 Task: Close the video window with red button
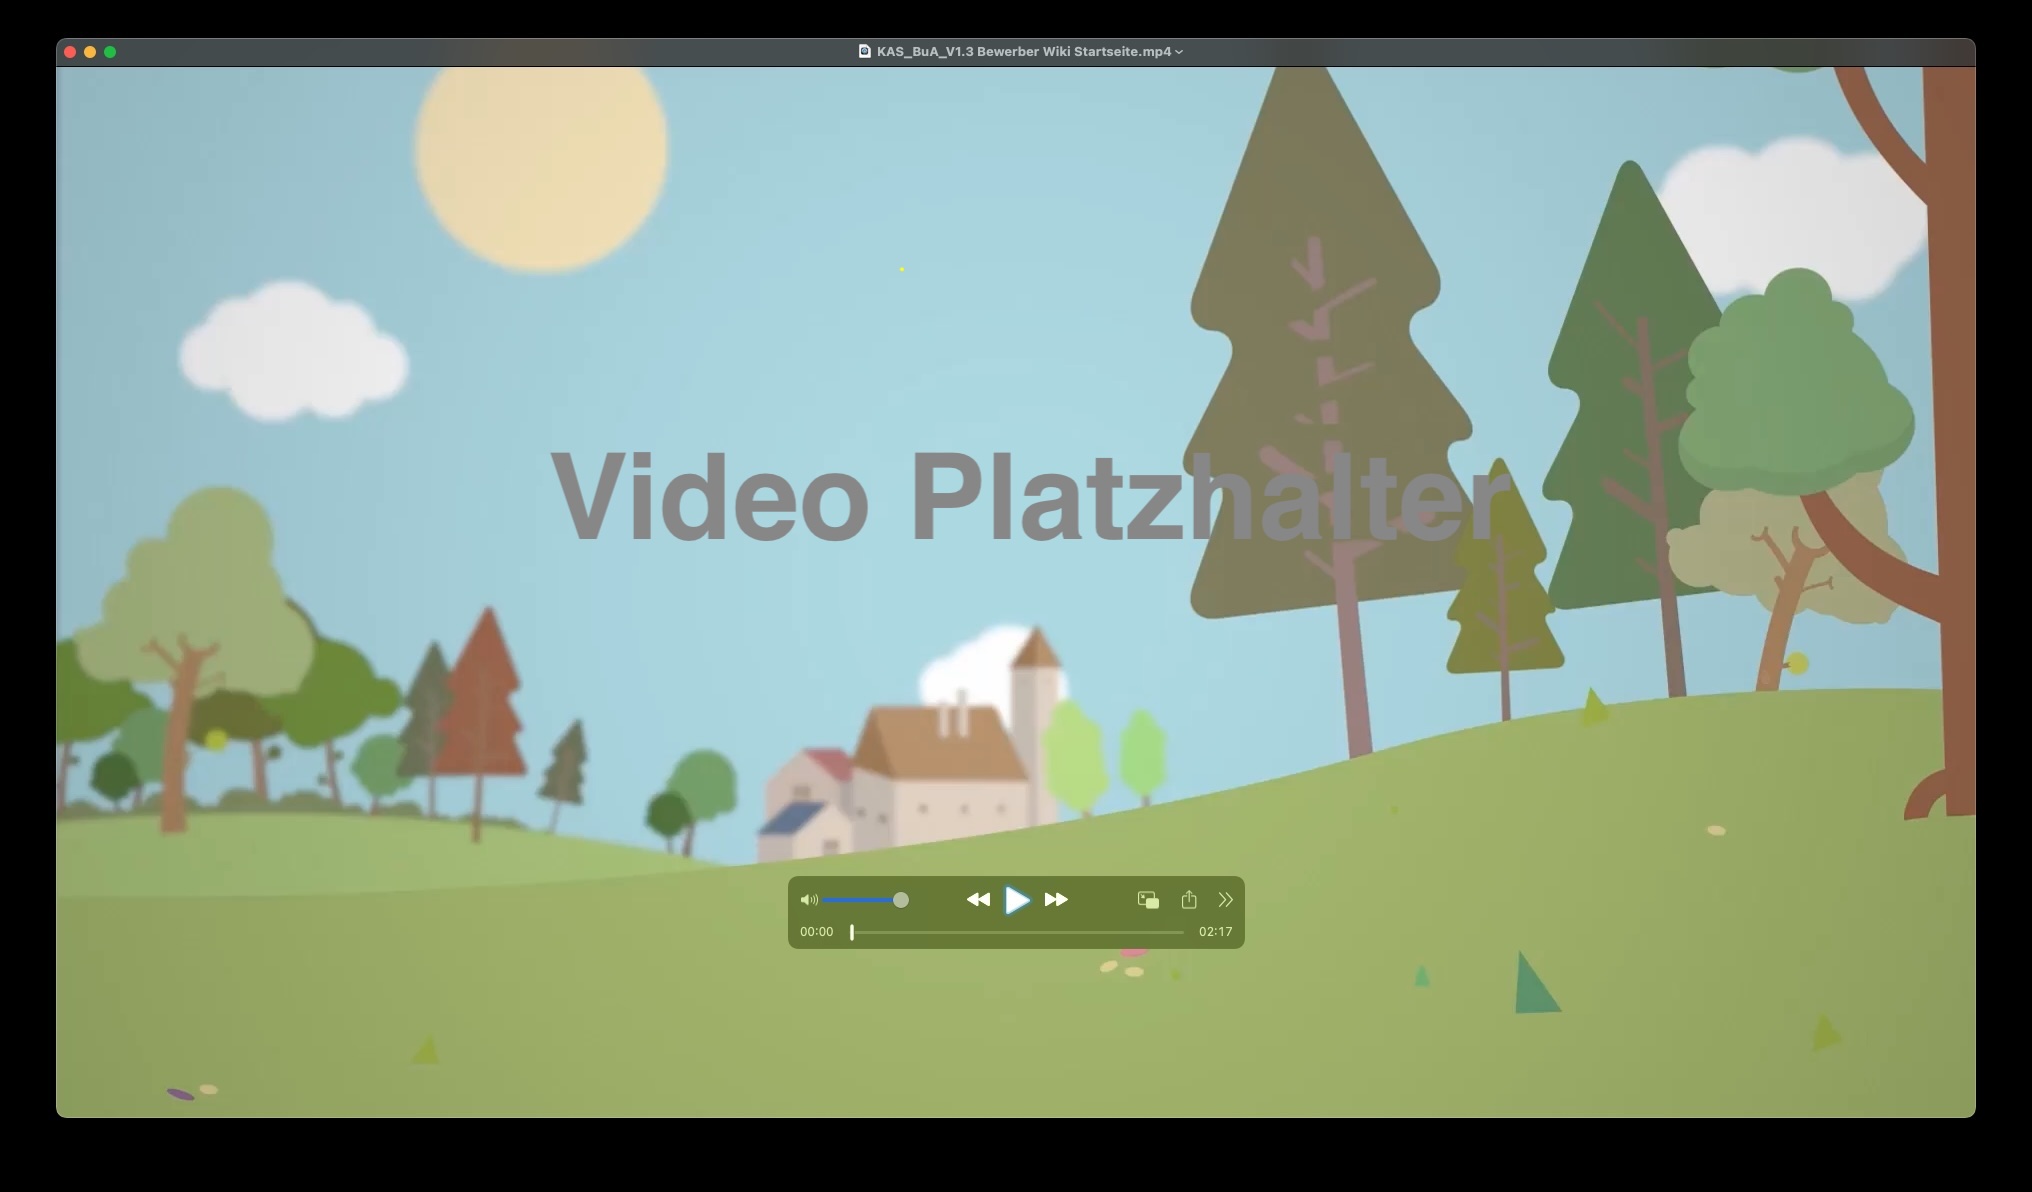pyautogui.click(x=70, y=52)
